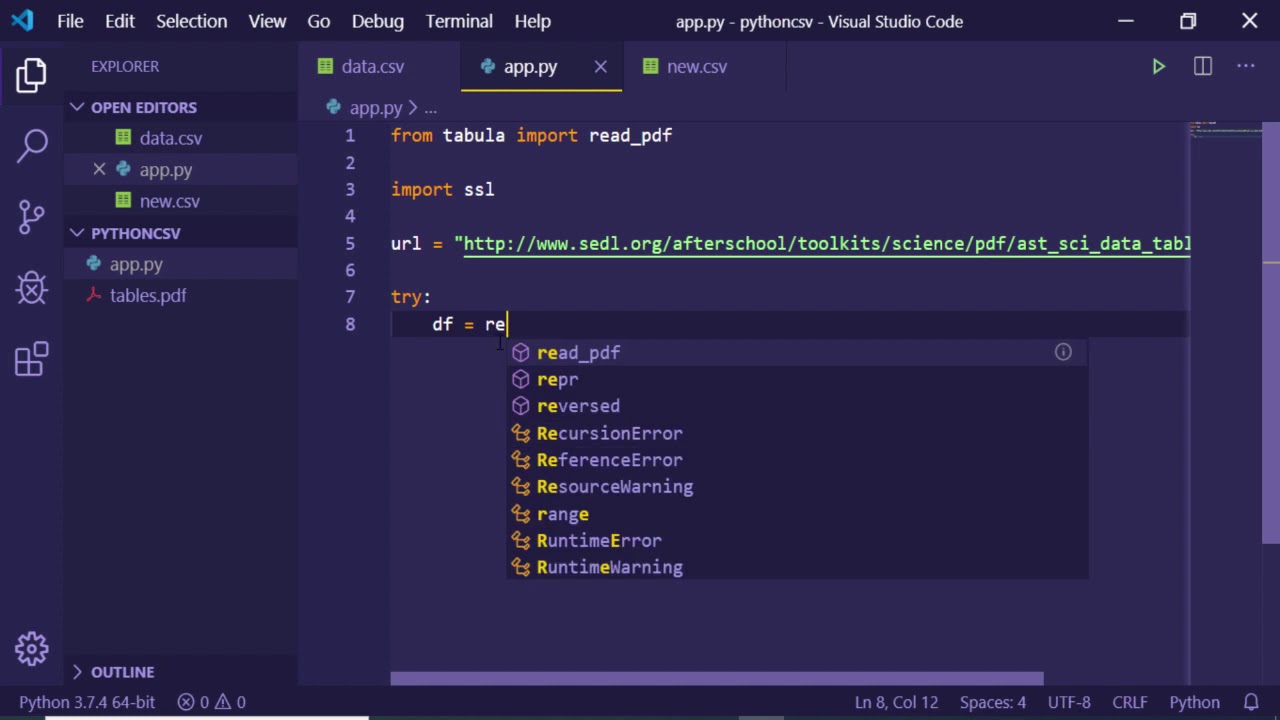Toggle suggestion details info icon
Screen dimensions: 1280x720
pos(1063,352)
